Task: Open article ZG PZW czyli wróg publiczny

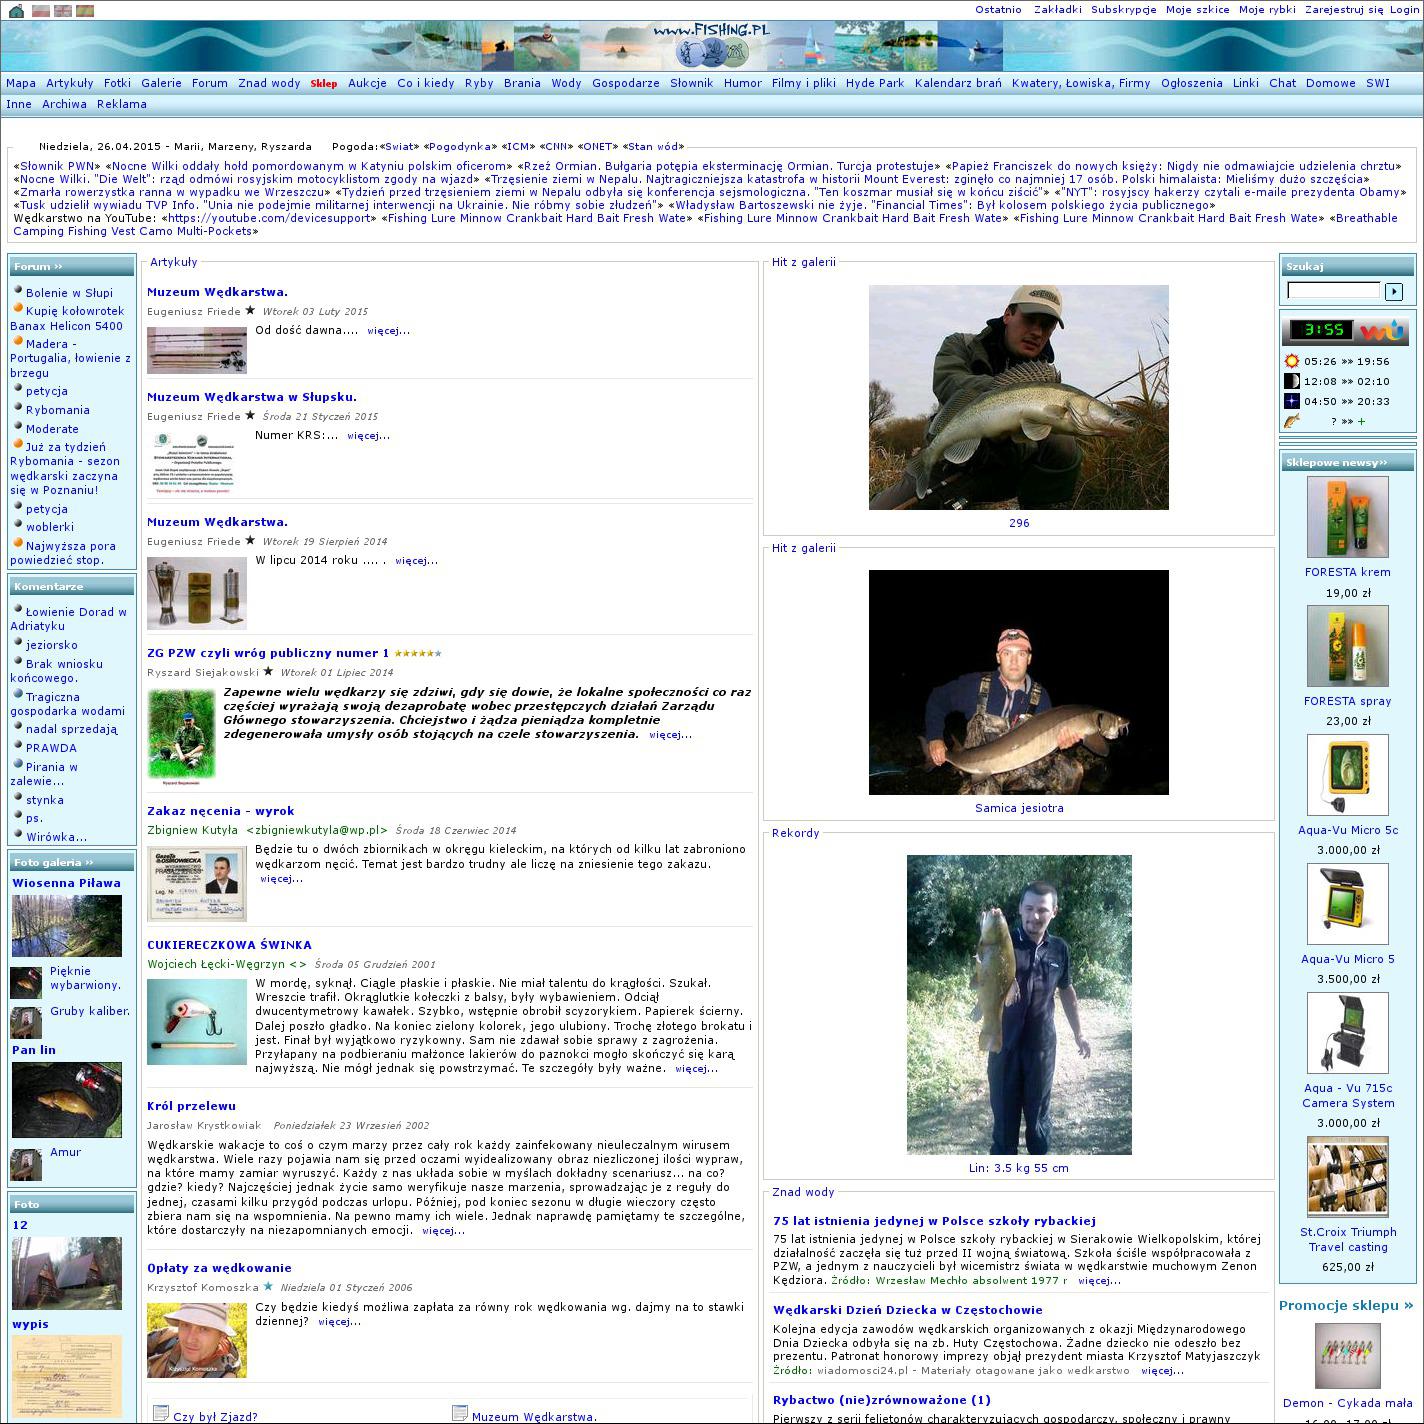Action: [267, 653]
